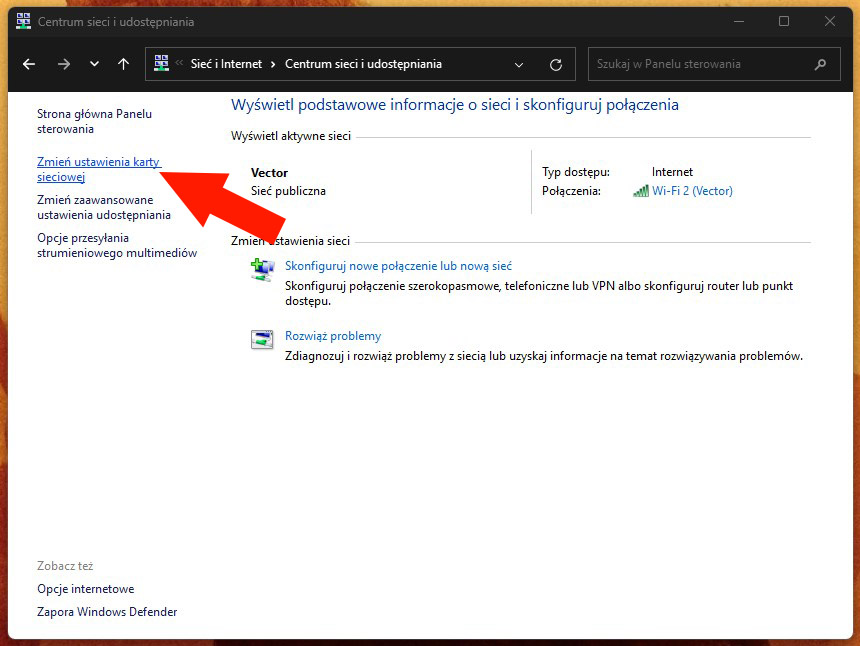Click the network icon in the title bar

click(22, 21)
